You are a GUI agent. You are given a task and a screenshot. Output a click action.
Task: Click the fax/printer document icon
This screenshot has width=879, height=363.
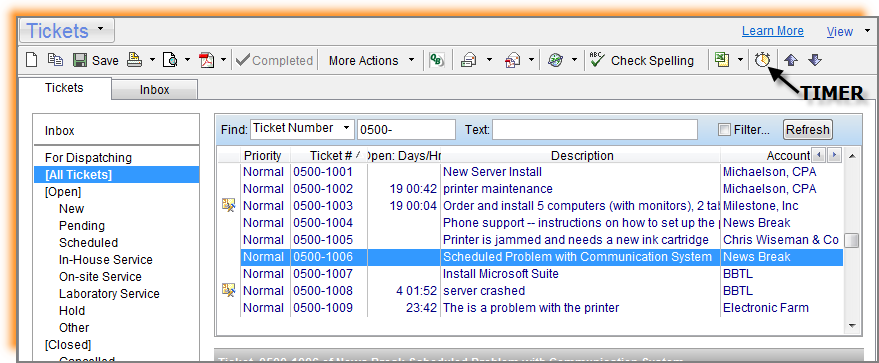[x=469, y=60]
